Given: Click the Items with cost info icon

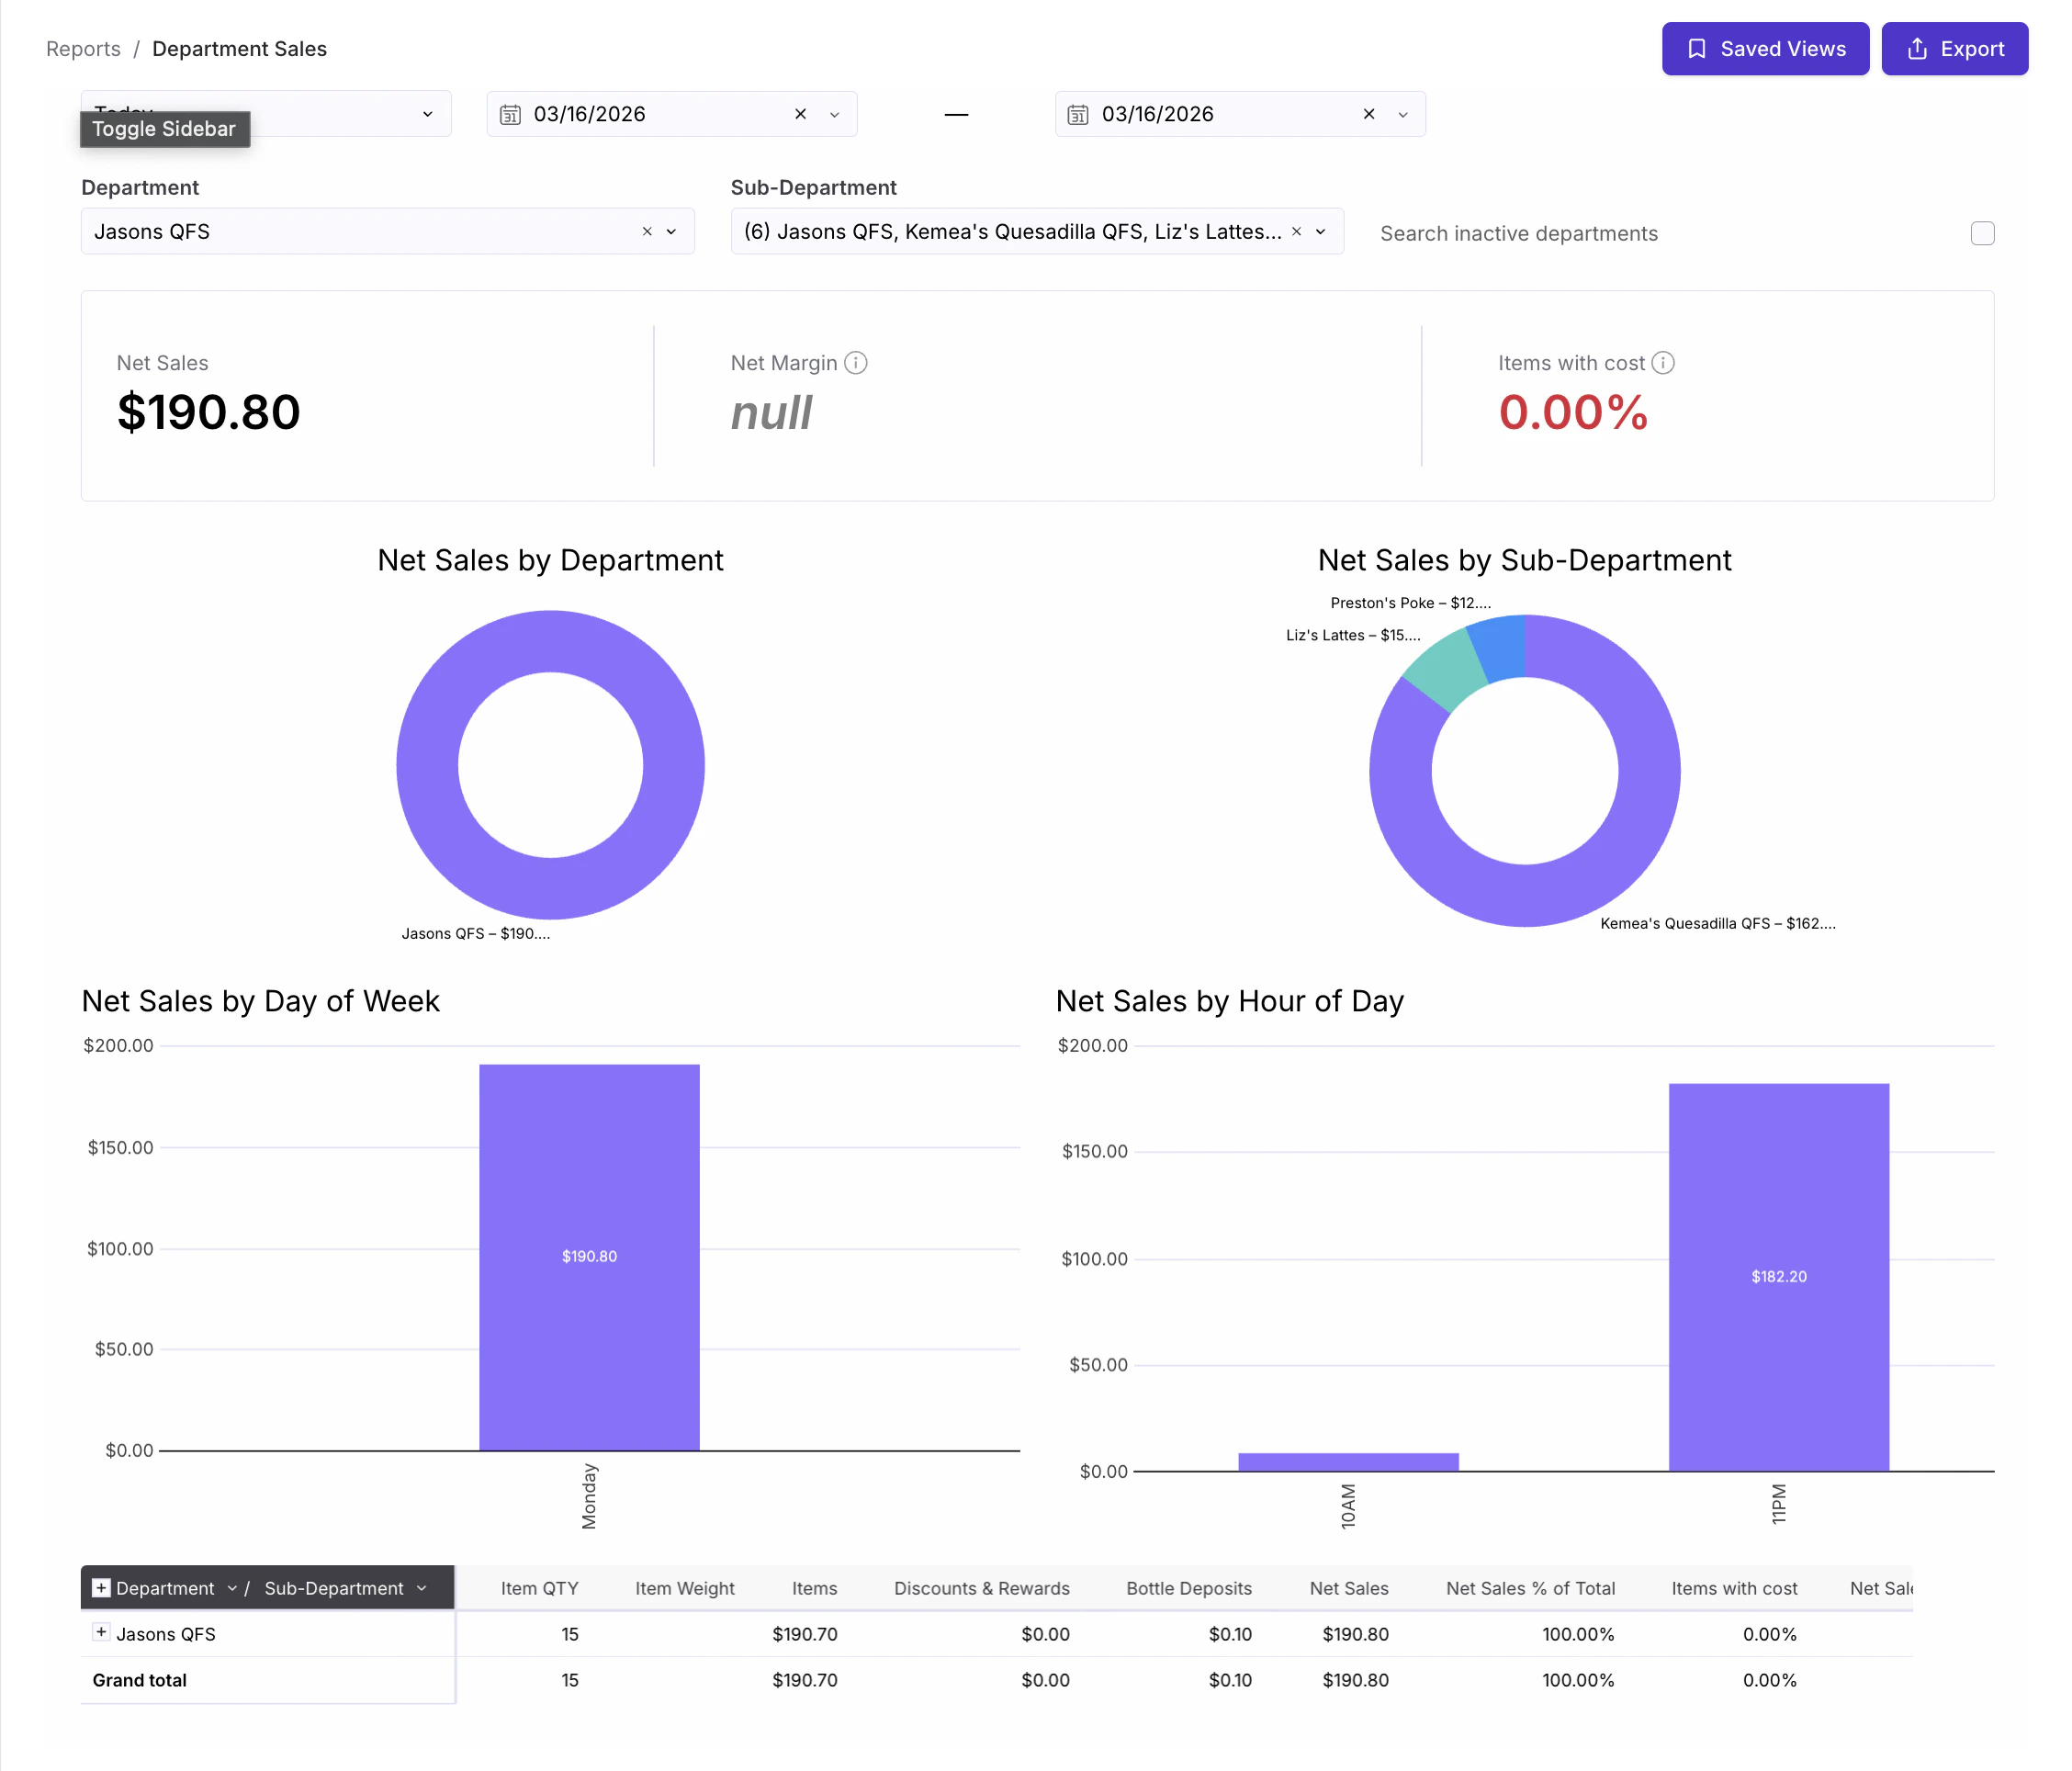Looking at the screenshot, I should 1662,363.
